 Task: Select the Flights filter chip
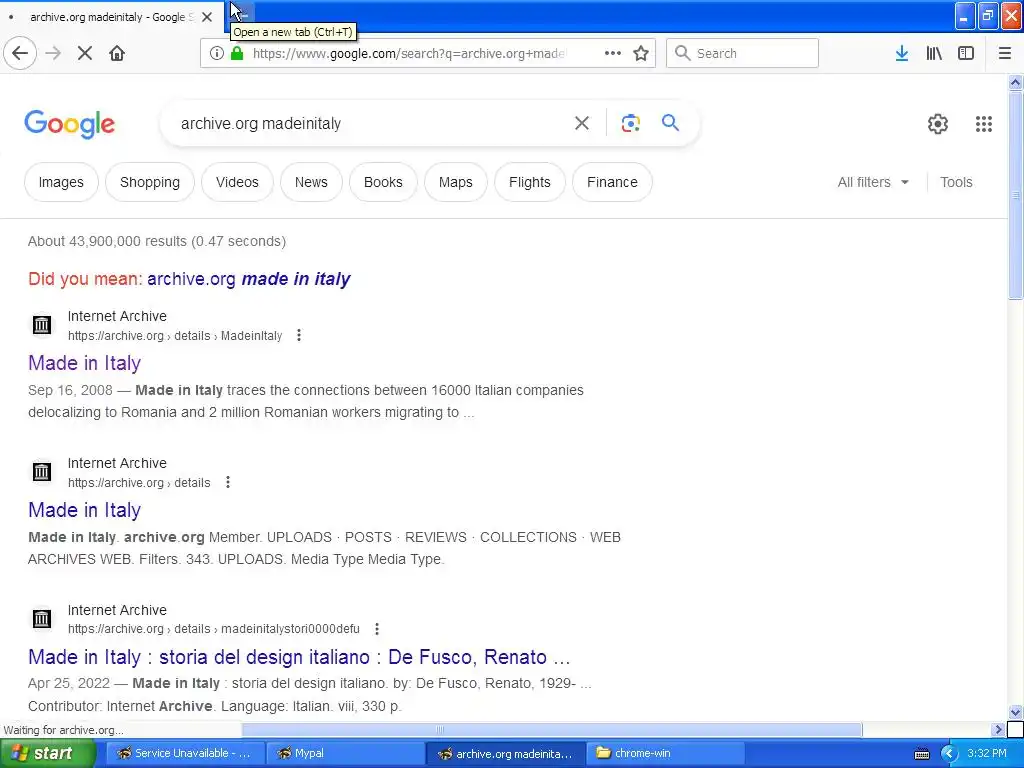(530, 182)
